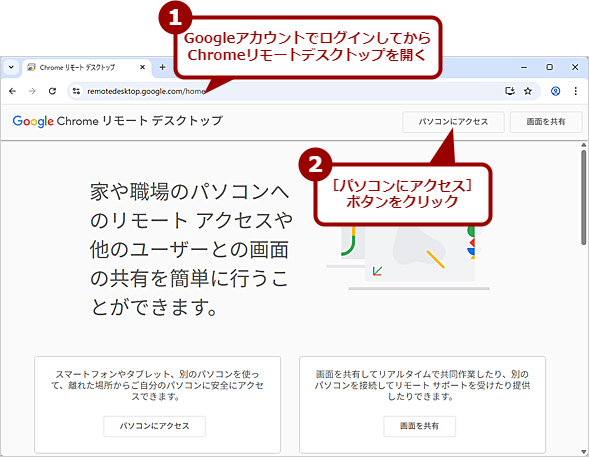This screenshot has width=589, height=457.
Task: Click the Chrome リモート デスクトップ header title
Action: [140, 121]
